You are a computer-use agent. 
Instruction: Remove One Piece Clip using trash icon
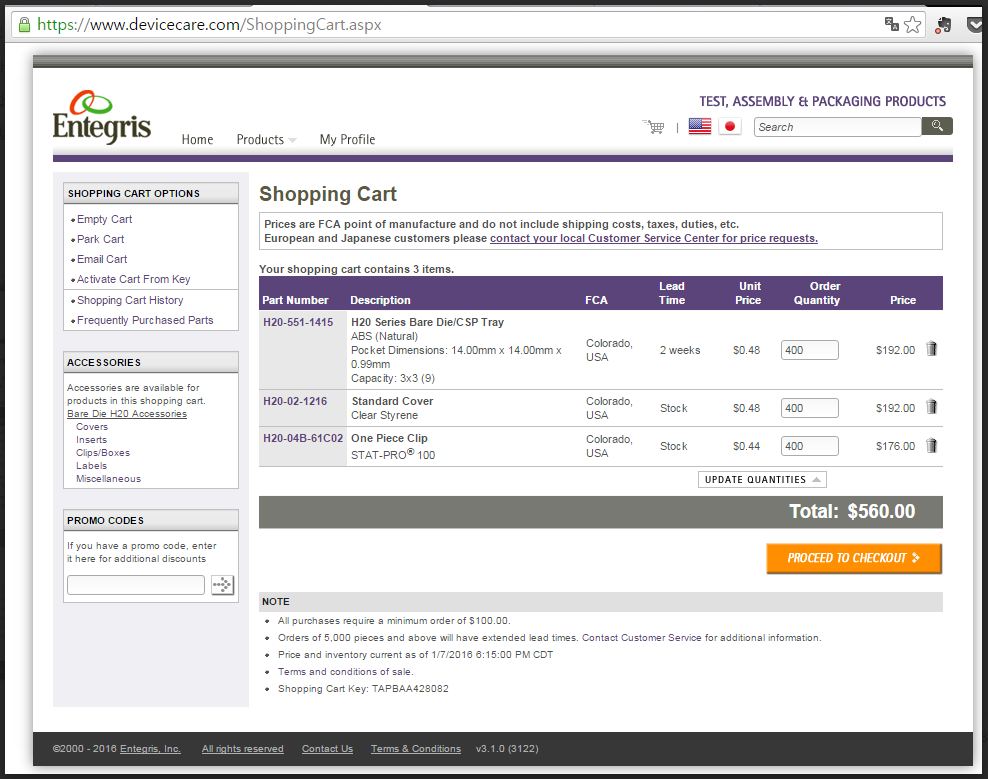(x=931, y=446)
